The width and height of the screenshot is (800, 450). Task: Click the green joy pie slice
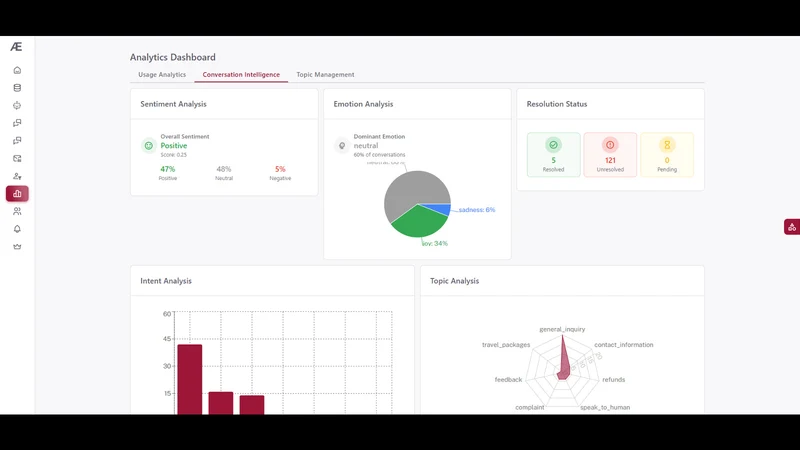419,222
